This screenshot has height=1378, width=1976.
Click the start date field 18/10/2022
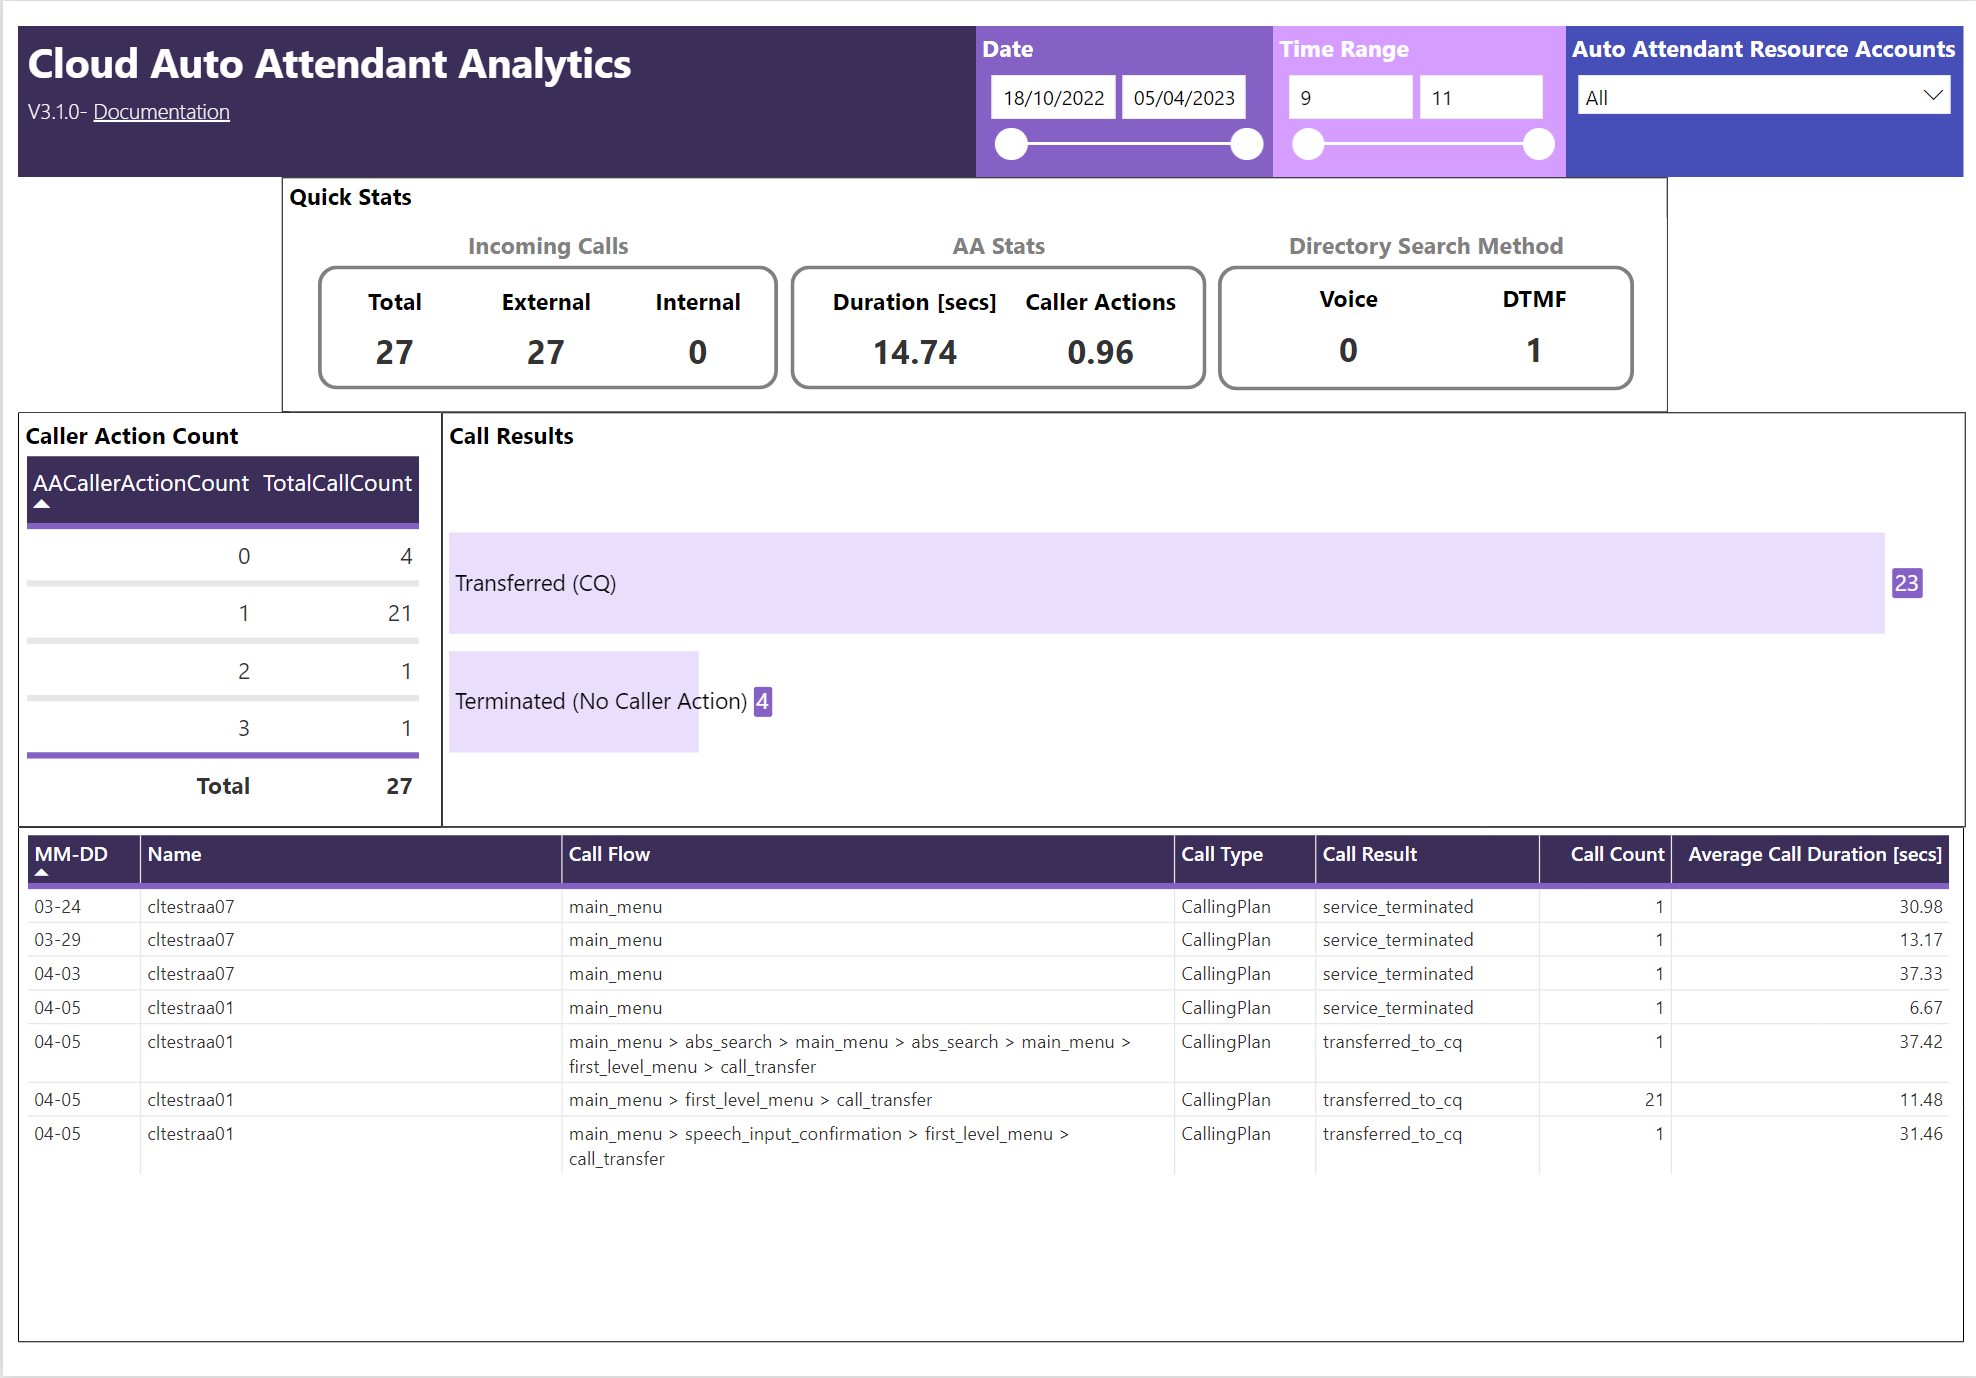click(1053, 98)
